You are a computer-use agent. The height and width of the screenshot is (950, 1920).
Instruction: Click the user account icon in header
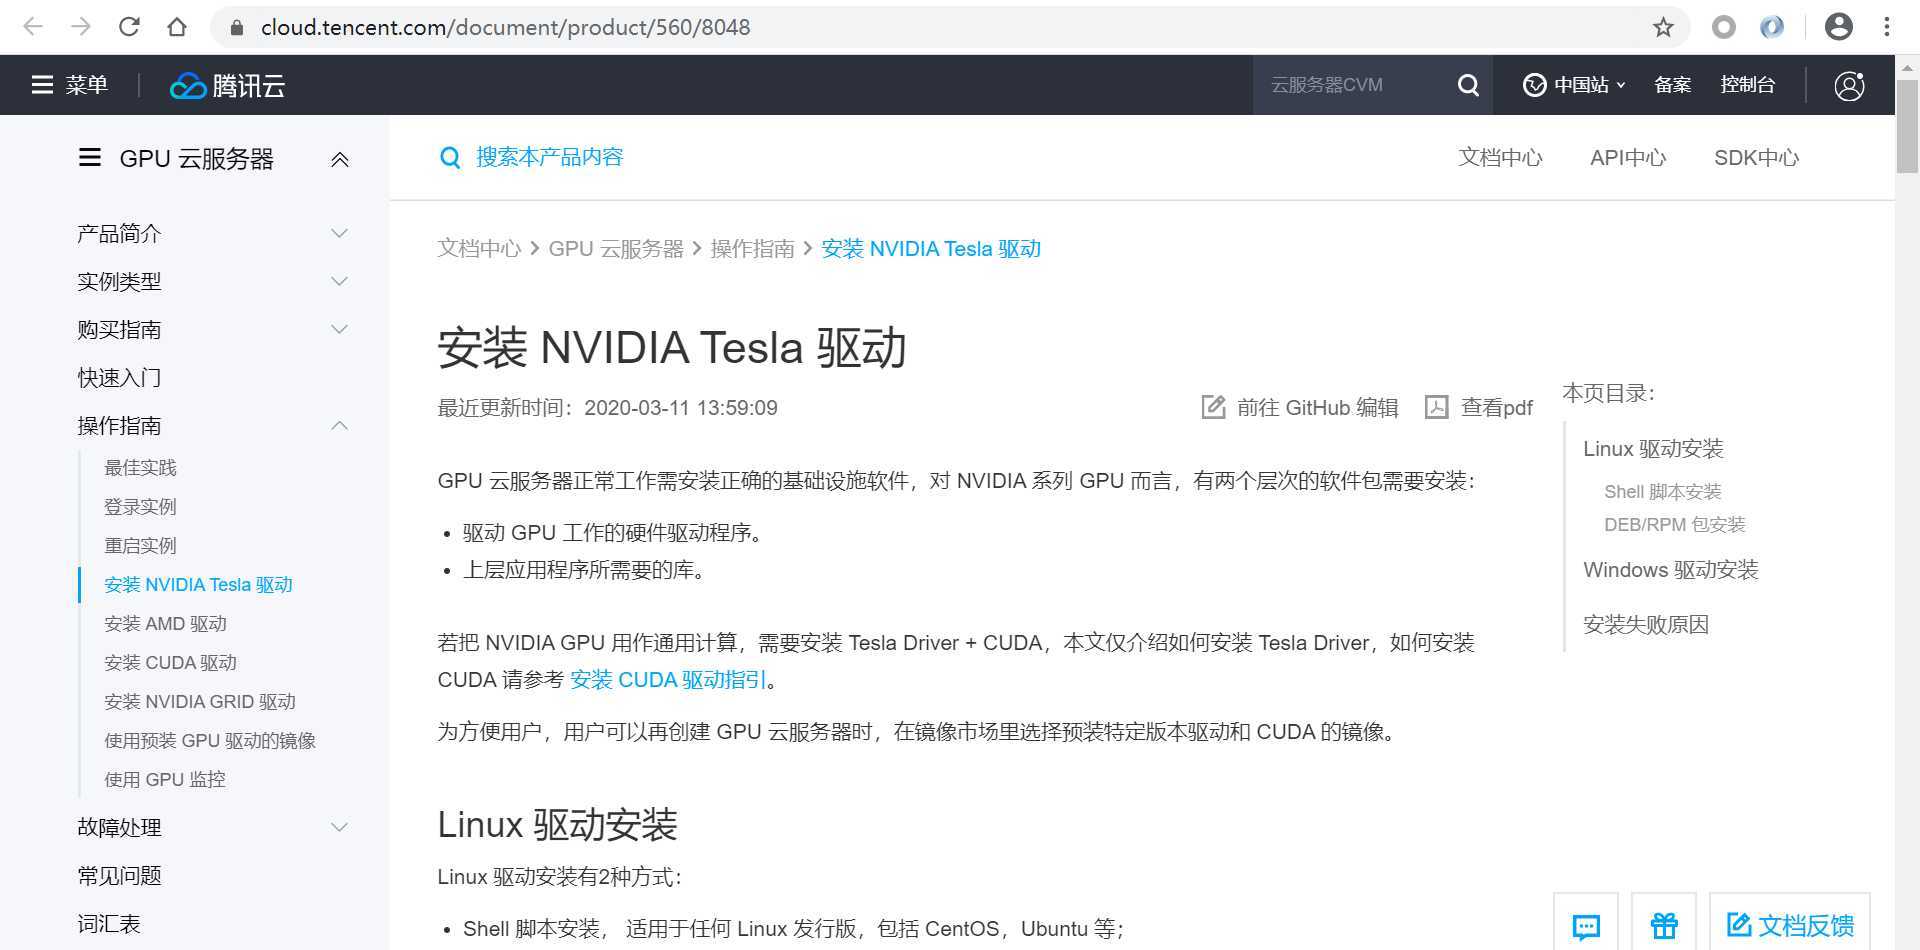pyautogui.click(x=1849, y=85)
